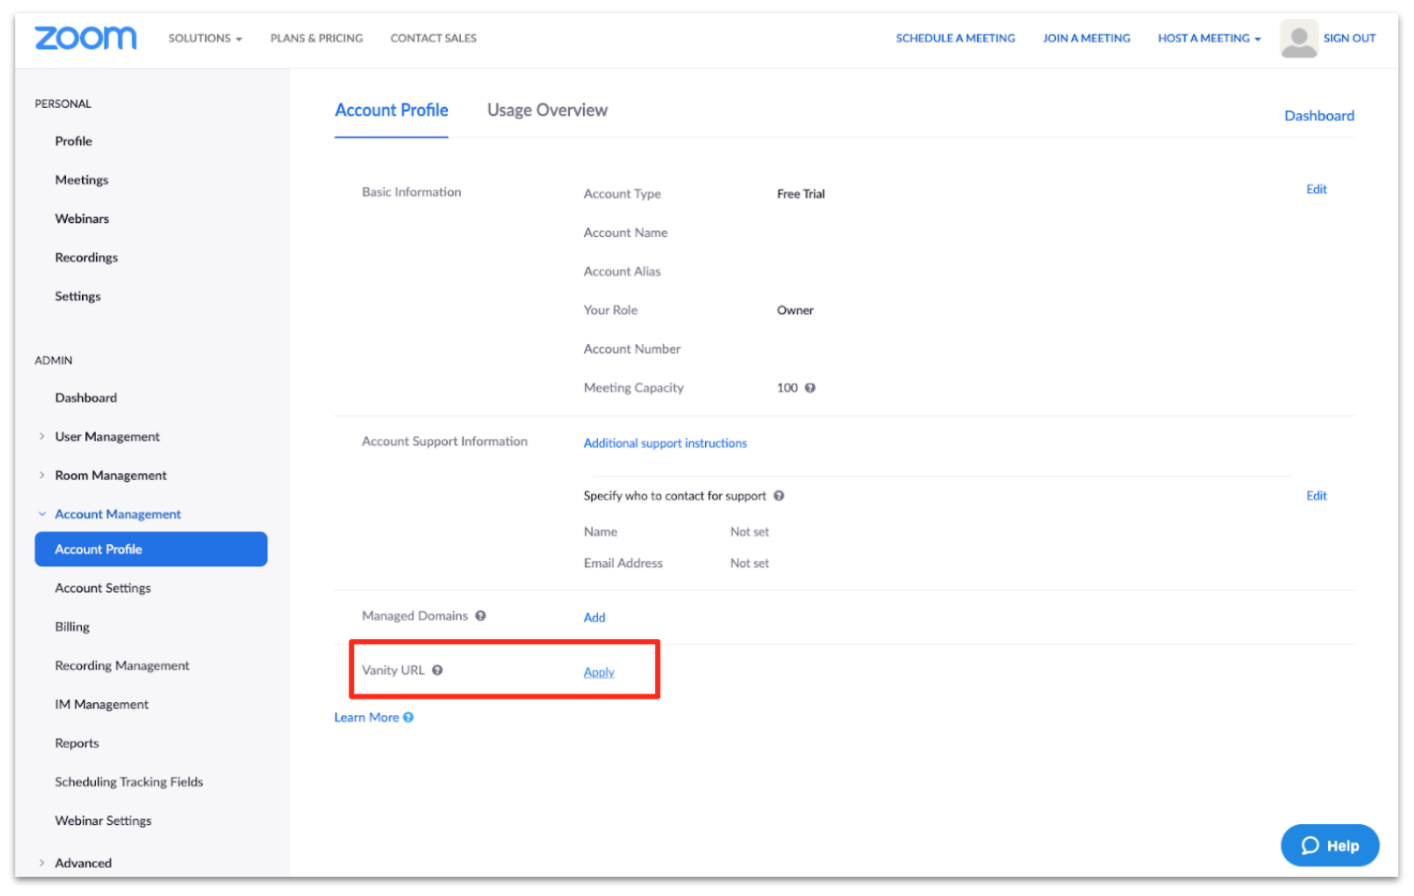Click the help icon next to Specify who to contact

tap(779, 495)
